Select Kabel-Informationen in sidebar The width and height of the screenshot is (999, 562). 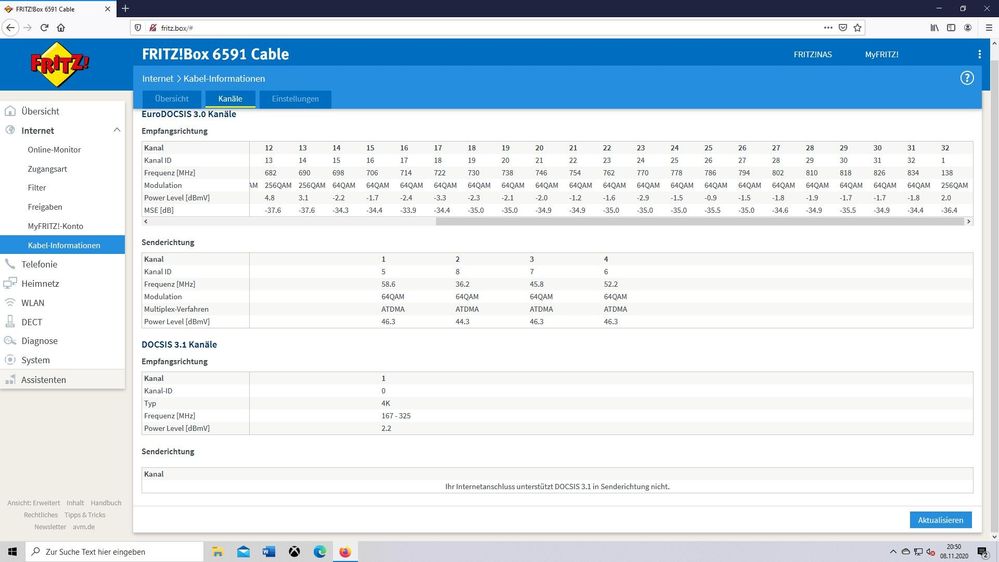[62, 245]
